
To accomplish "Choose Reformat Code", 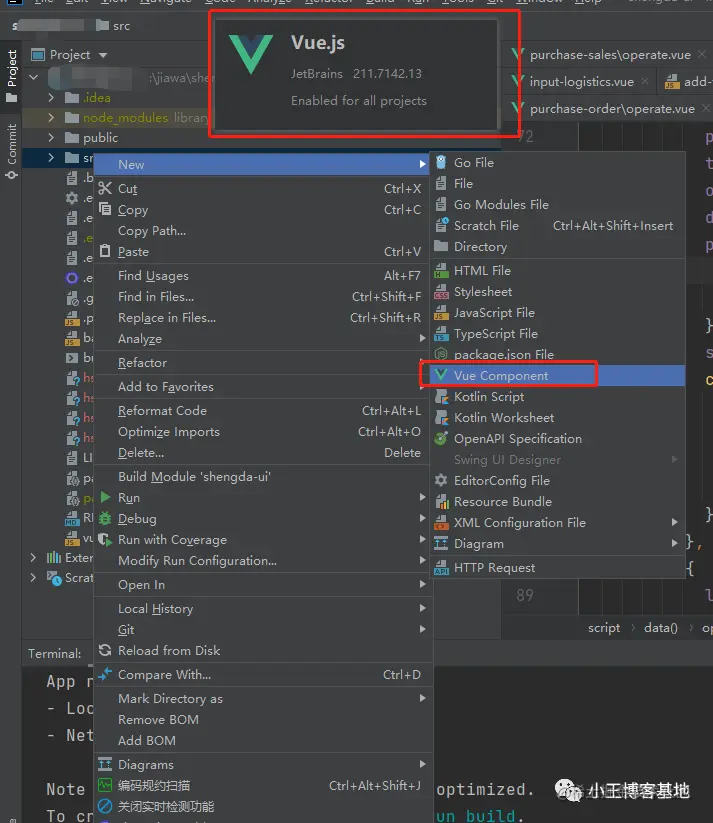I will [263, 411].
